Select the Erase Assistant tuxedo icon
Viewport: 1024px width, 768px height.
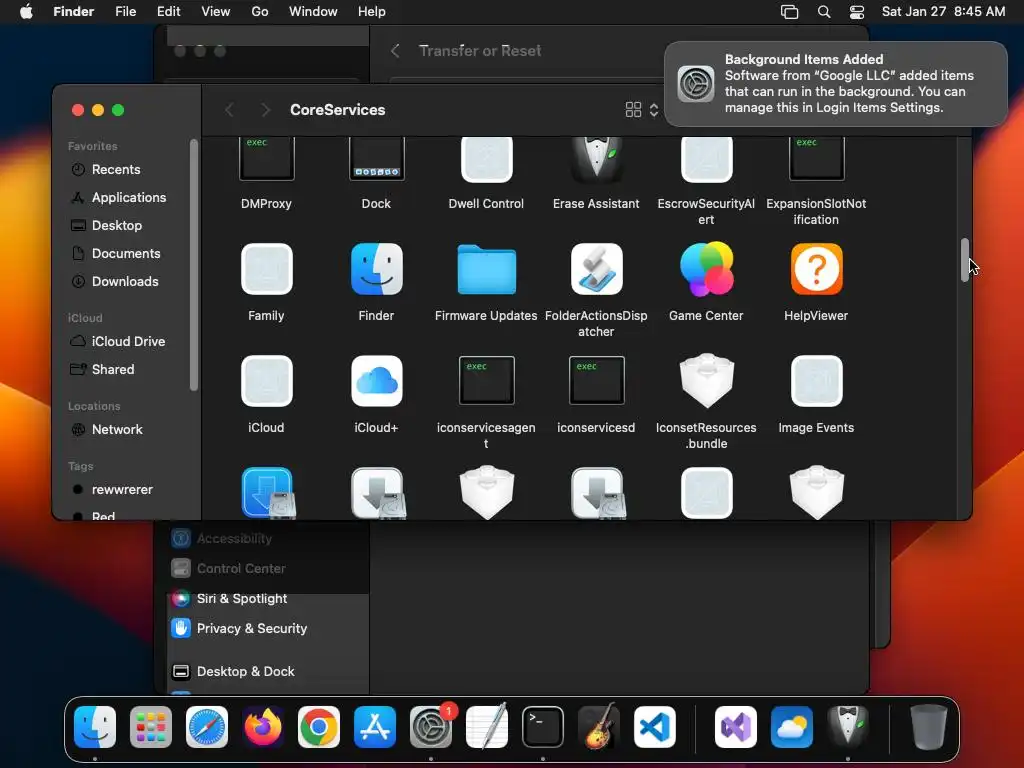click(x=596, y=159)
